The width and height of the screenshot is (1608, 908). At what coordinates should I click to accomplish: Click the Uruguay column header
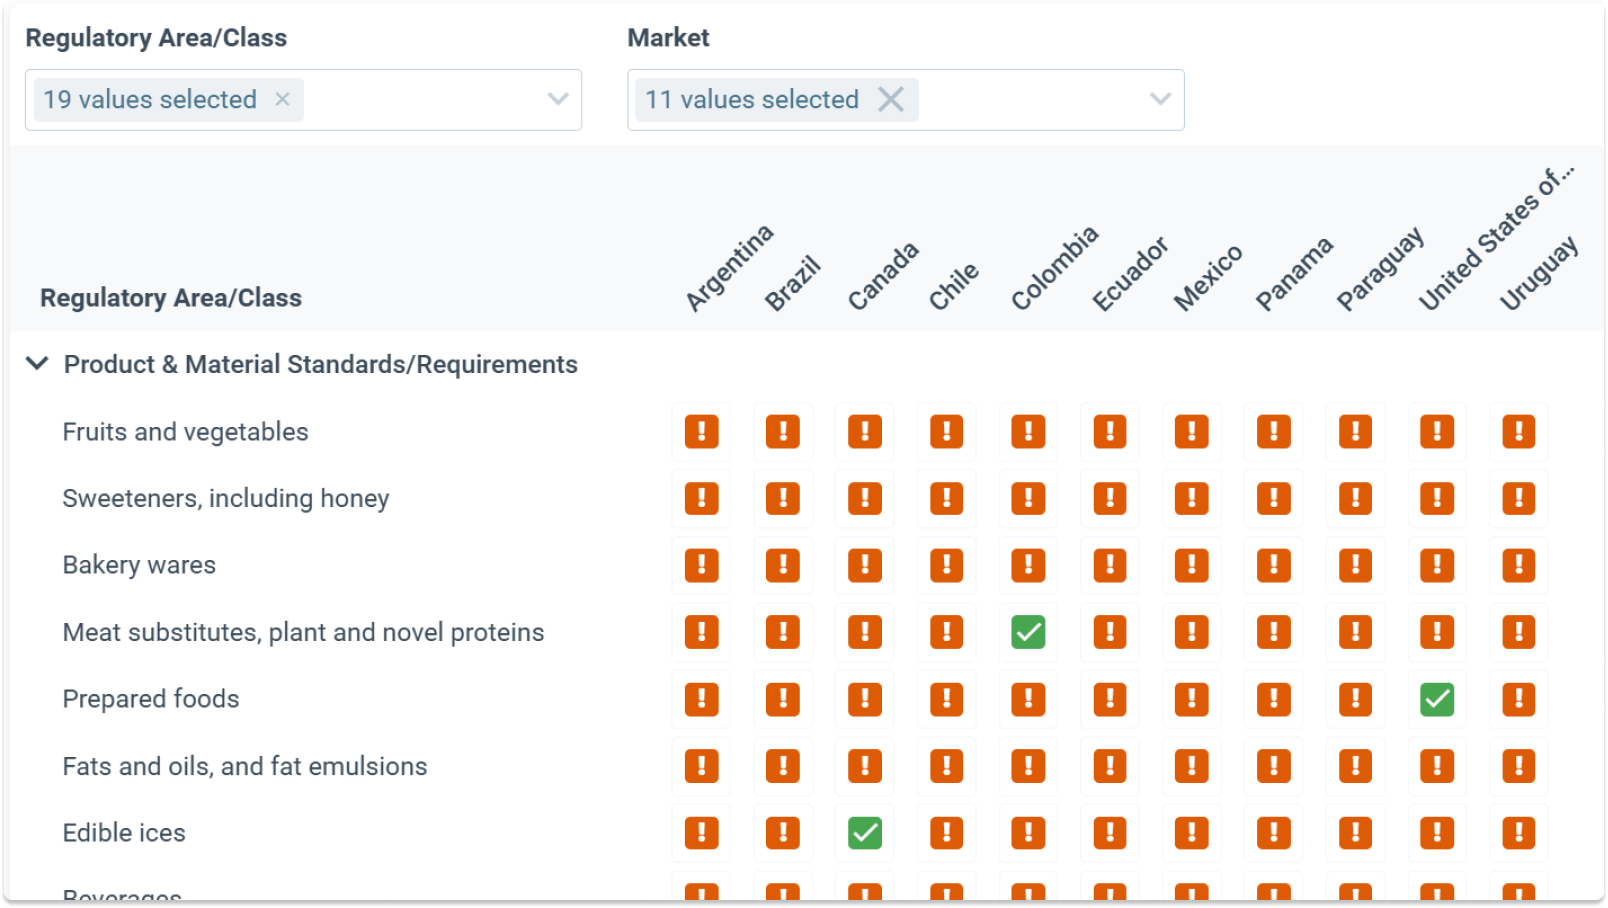tap(1538, 270)
